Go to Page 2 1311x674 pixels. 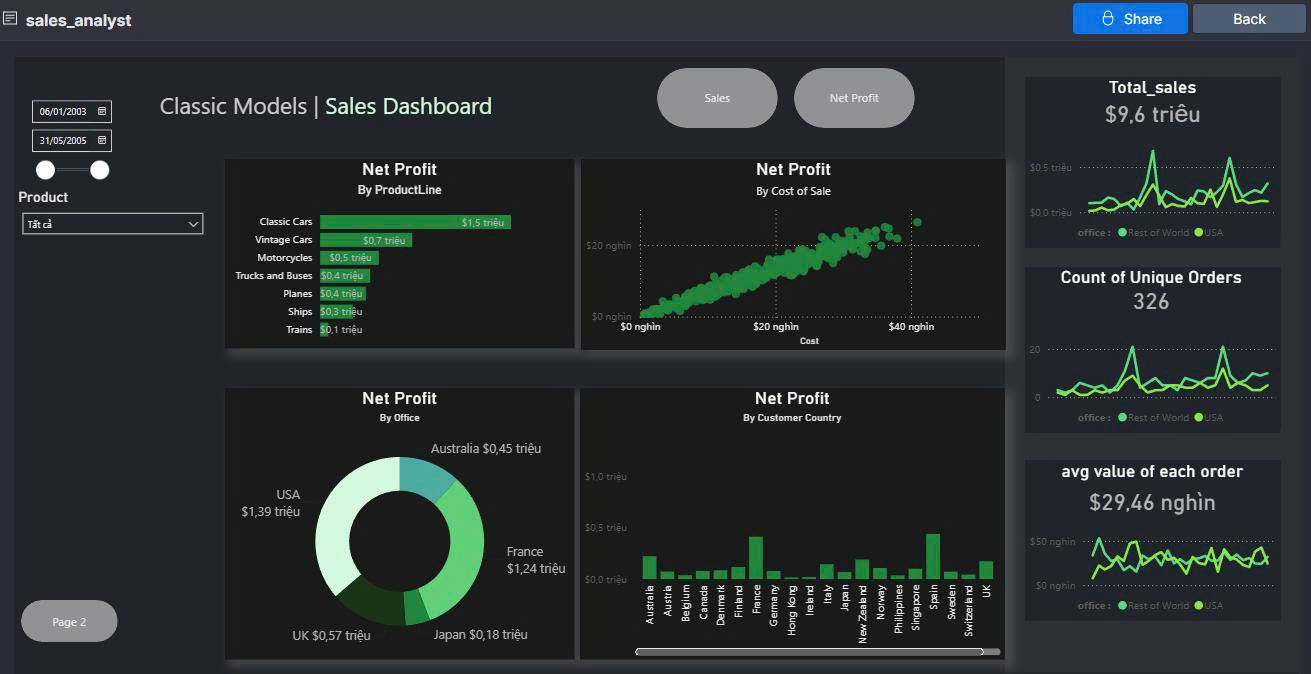[69, 621]
